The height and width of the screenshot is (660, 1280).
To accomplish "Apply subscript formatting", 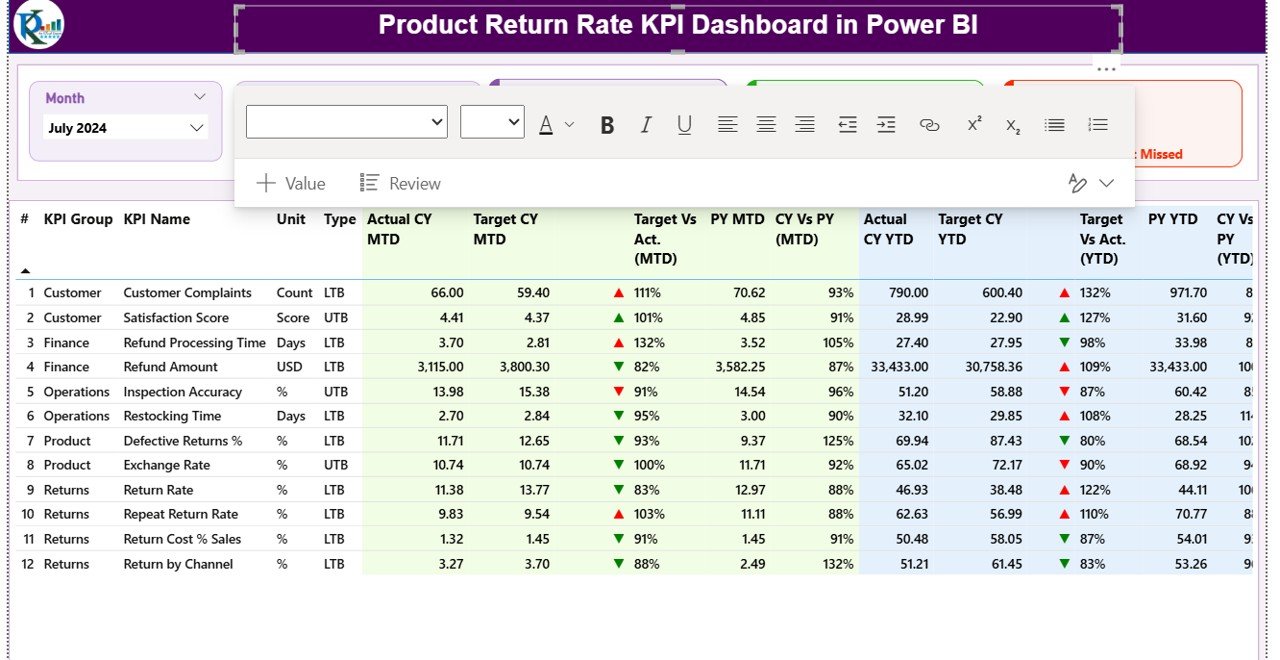I will coord(1013,126).
